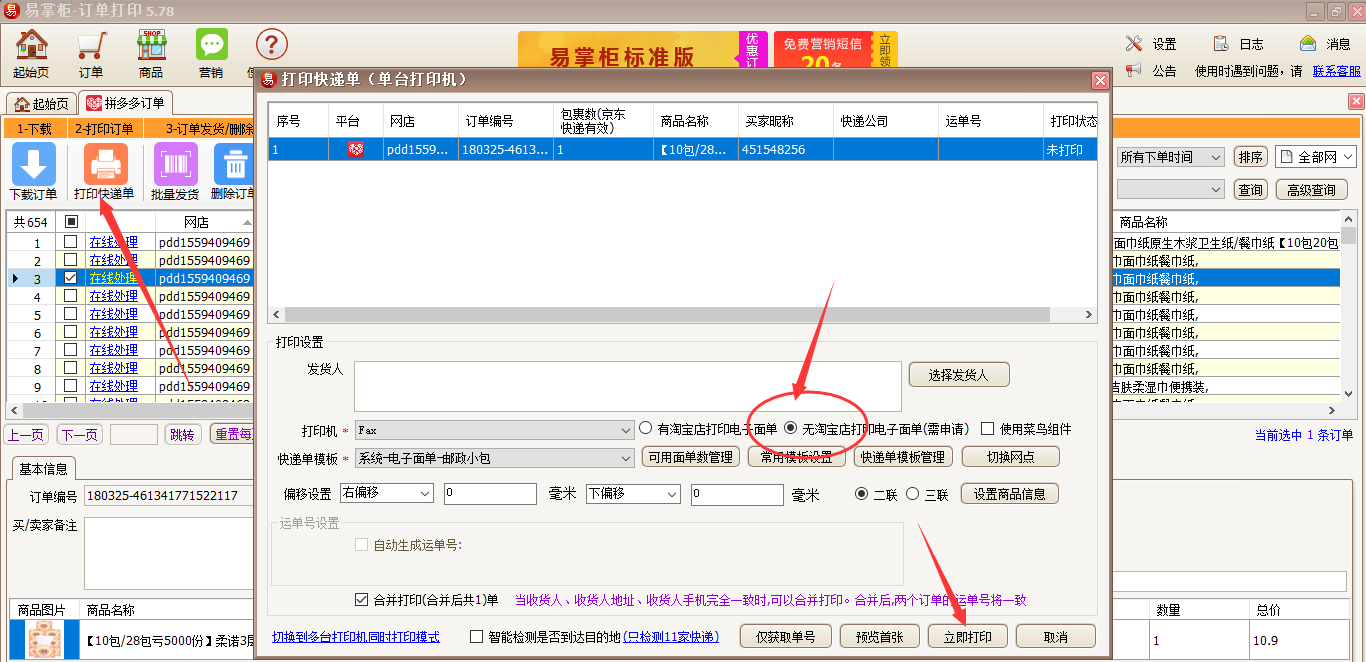
Task: Enable the 使用菜鸟组件 checkbox
Action: [x=988, y=429]
